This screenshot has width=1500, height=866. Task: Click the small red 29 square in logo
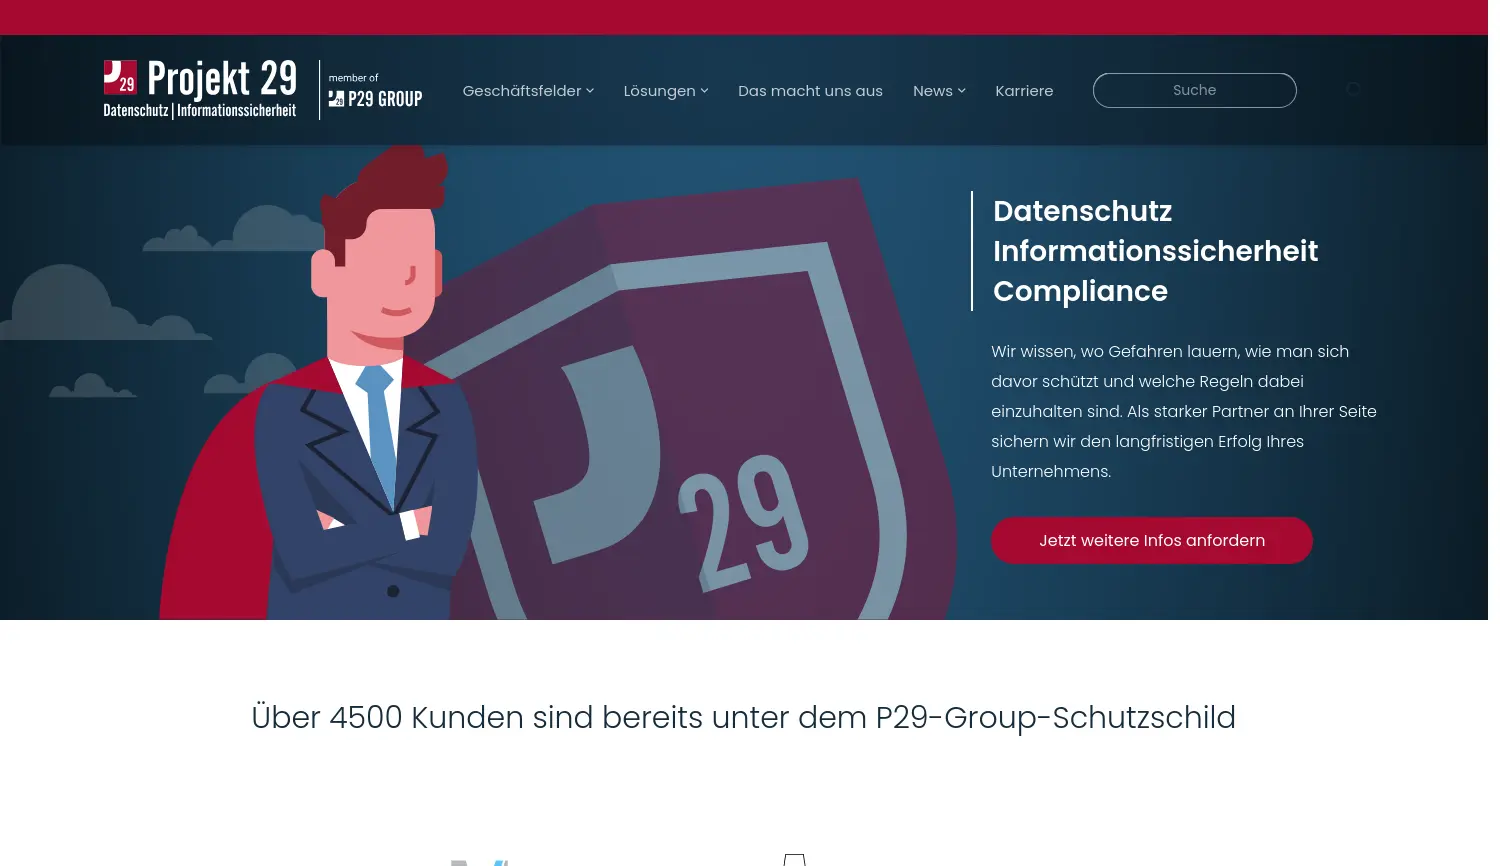click(120, 77)
